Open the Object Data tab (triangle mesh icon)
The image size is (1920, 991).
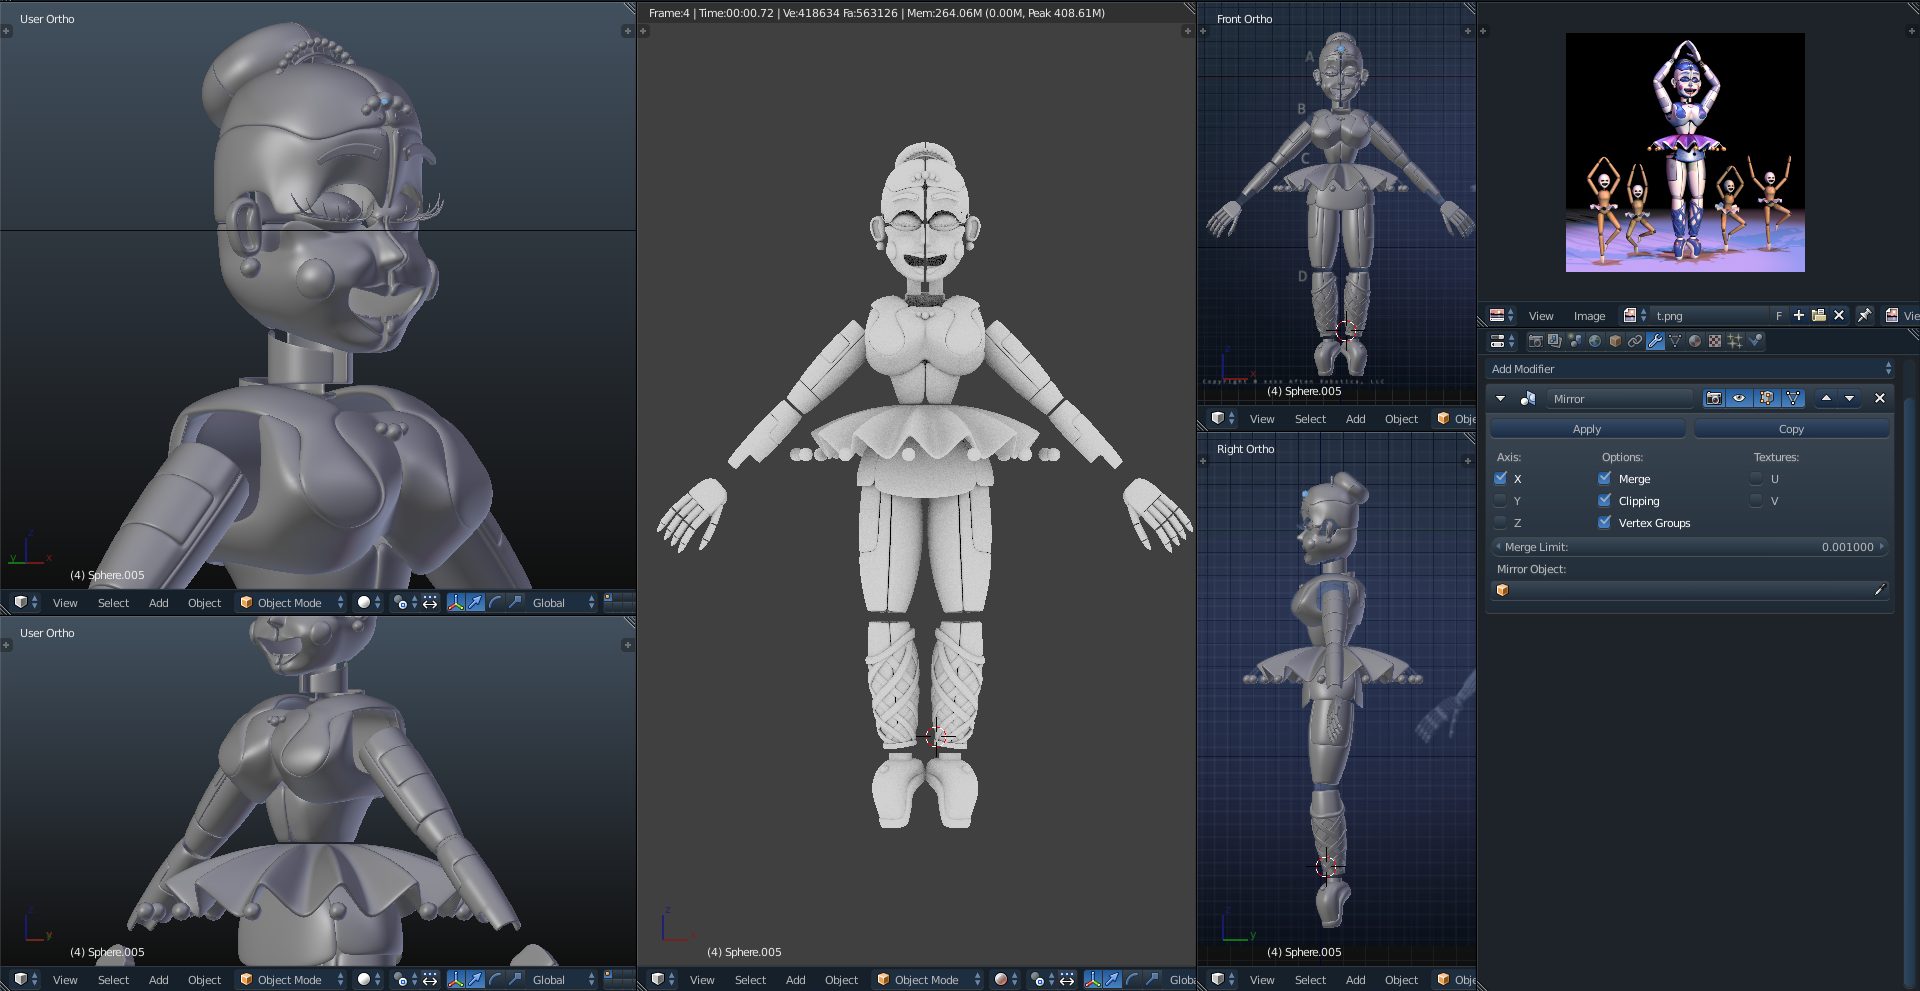click(x=1675, y=341)
